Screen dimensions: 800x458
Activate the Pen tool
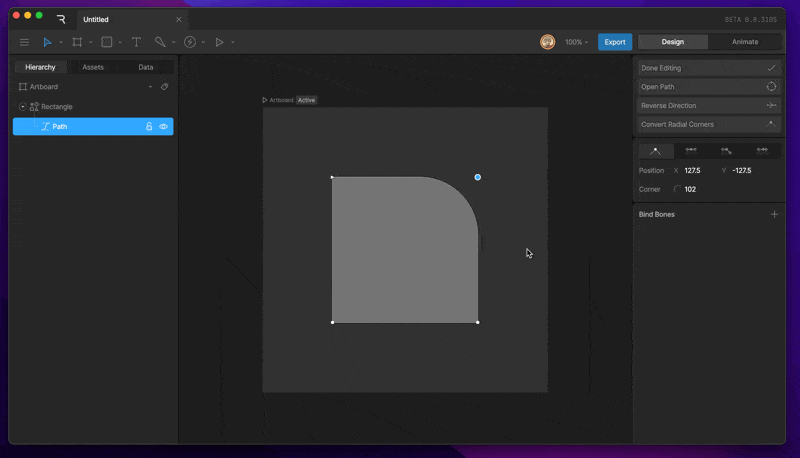coord(160,42)
